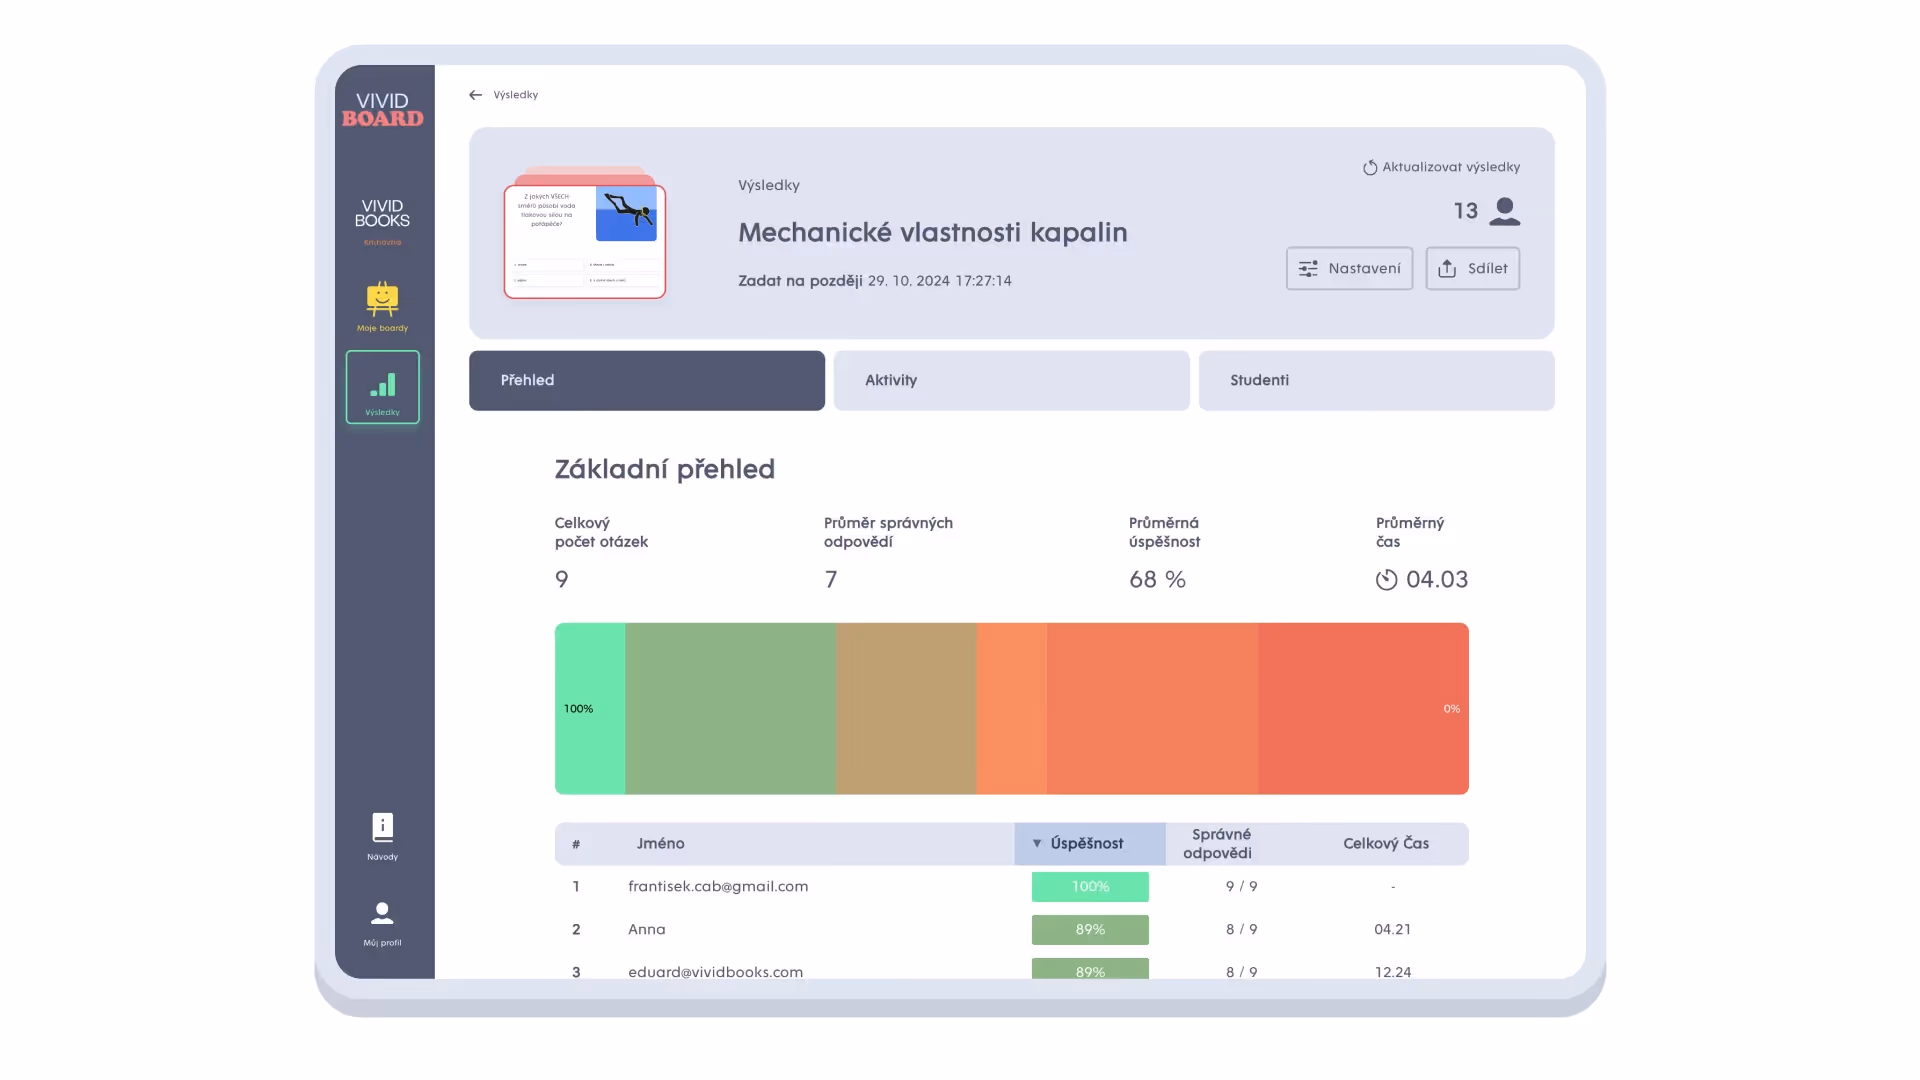This screenshot has height=1080, width=1920.
Task: Open Můj profil user icon
Action: coord(382,913)
